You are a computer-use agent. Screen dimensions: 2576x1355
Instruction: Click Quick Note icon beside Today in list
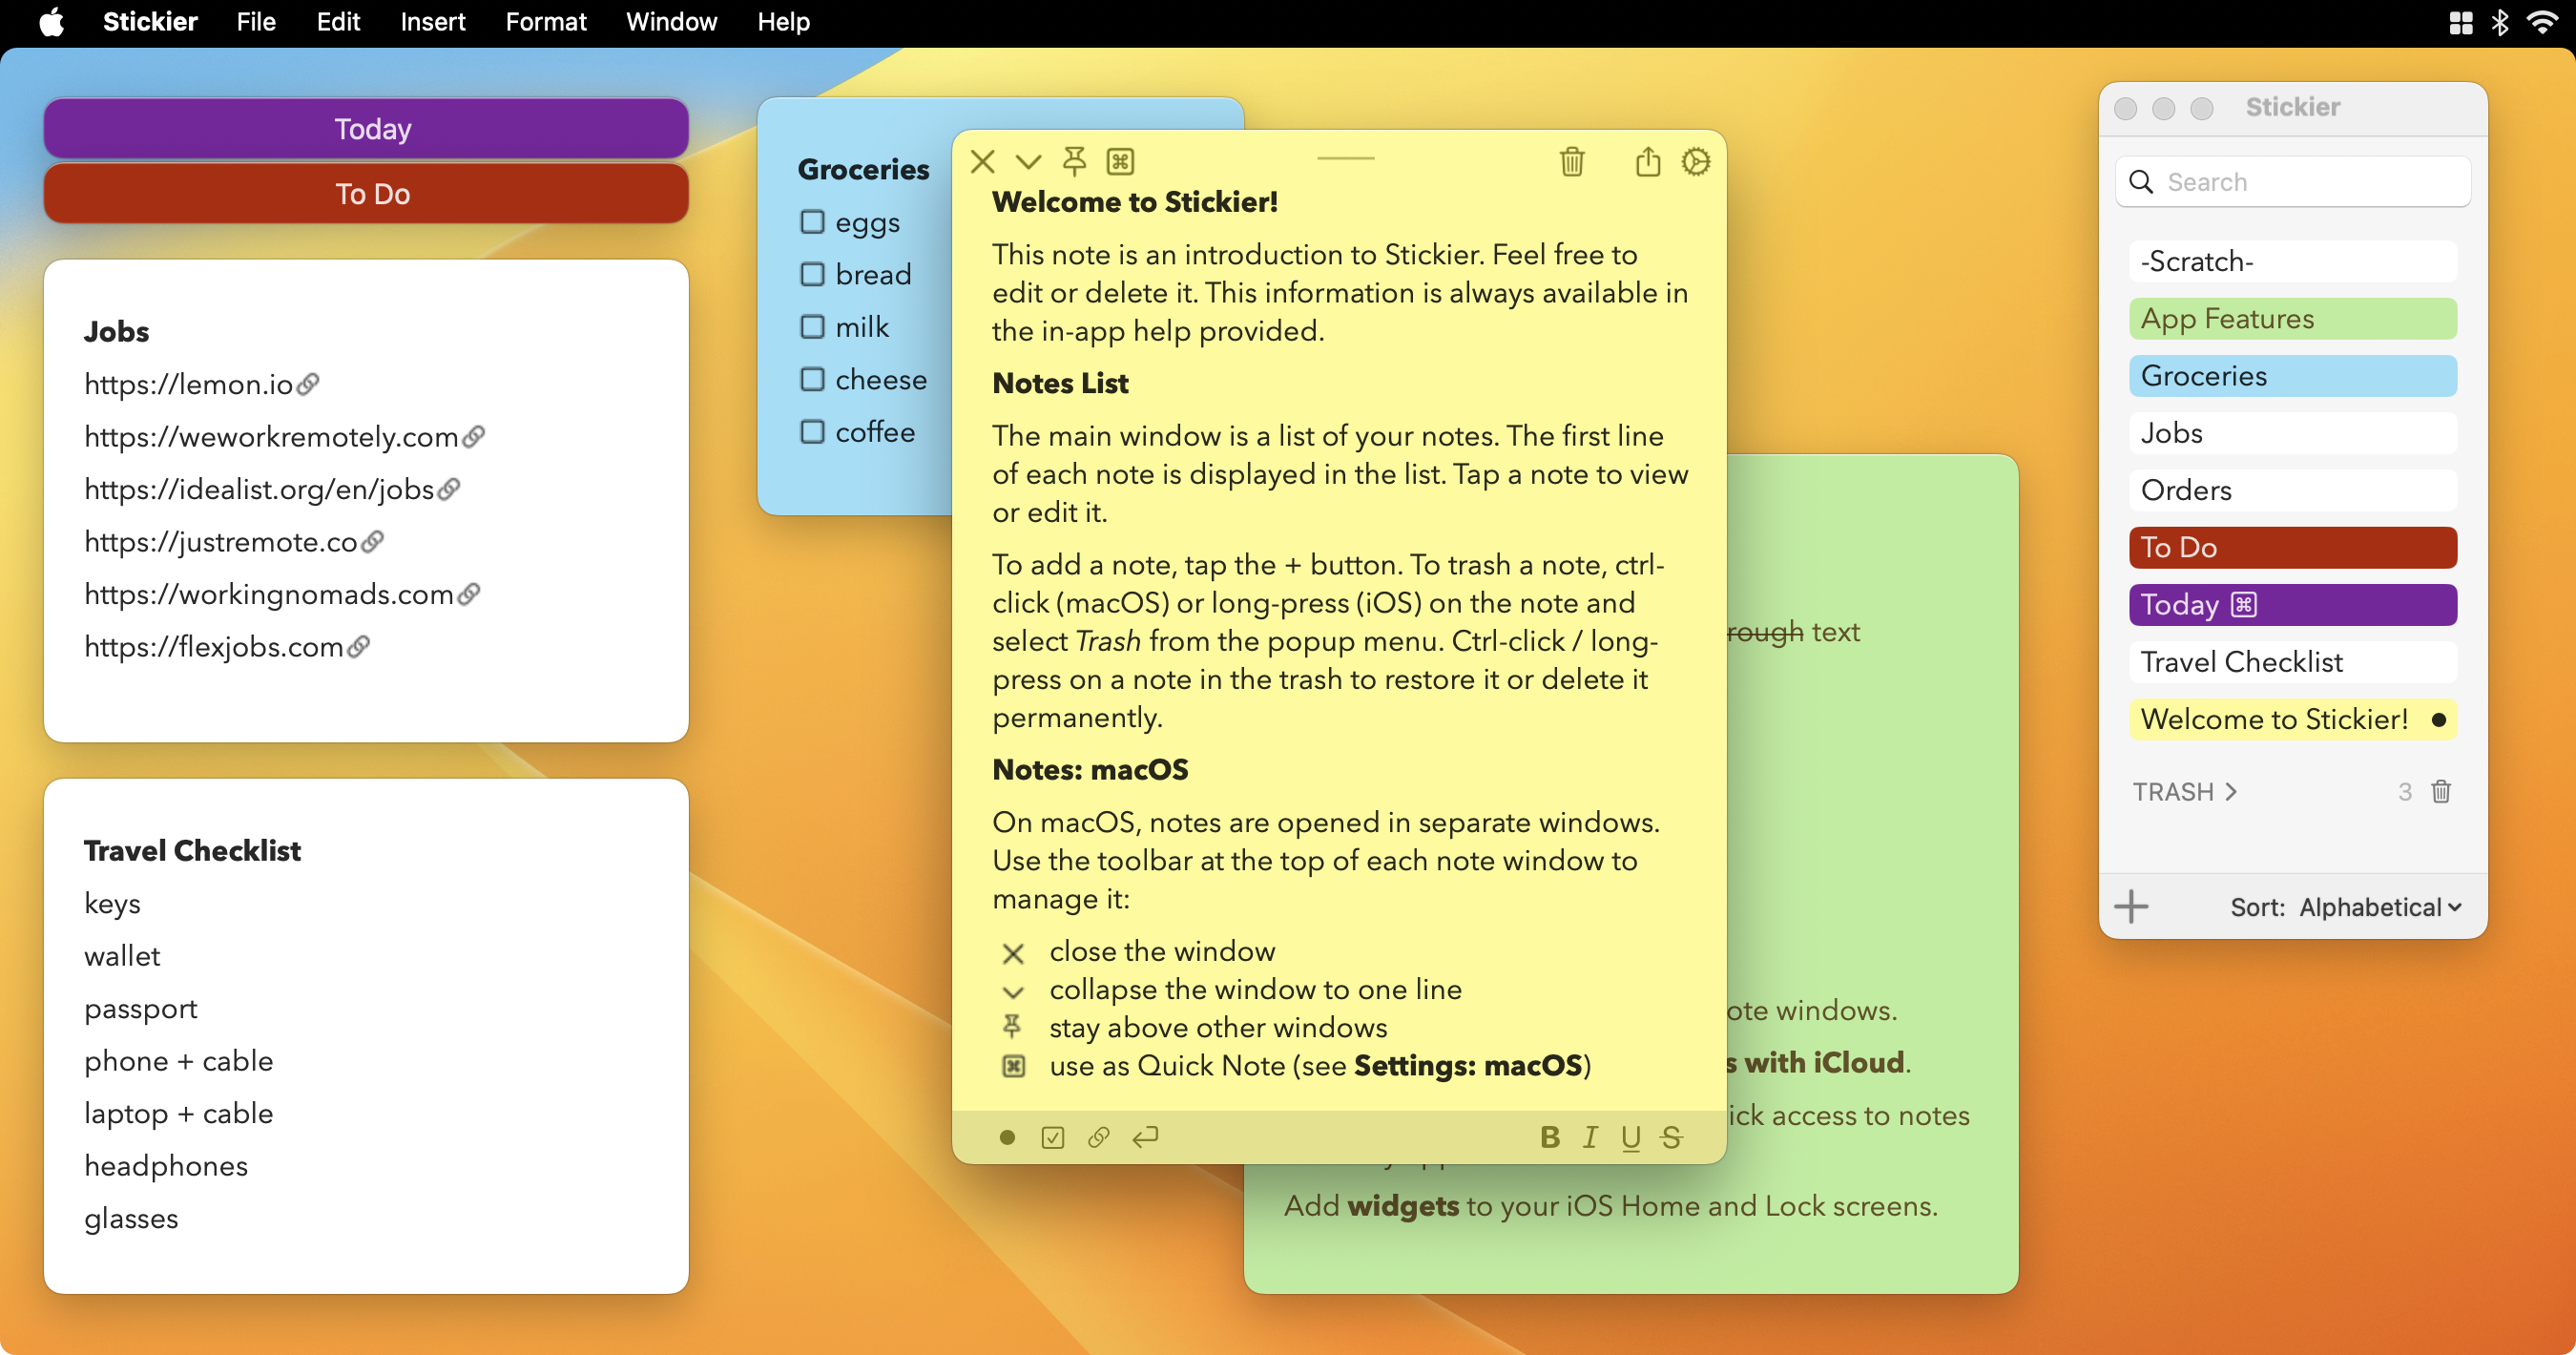[2244, 605]
